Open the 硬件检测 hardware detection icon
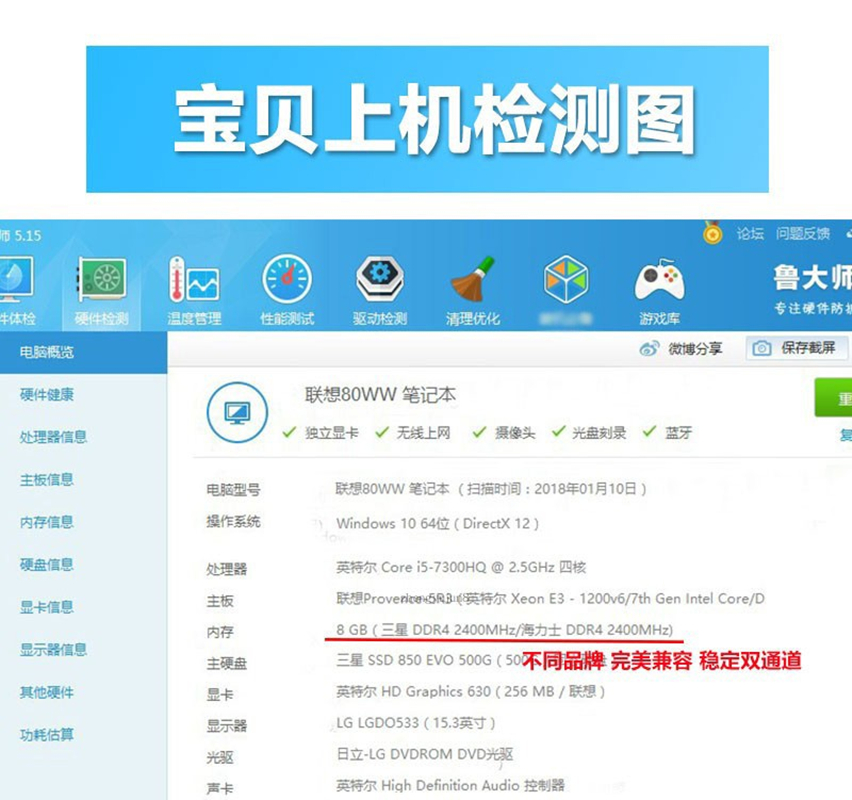Image resolution: width=852 pixels, height=800 pixels. tap(102, 279)
